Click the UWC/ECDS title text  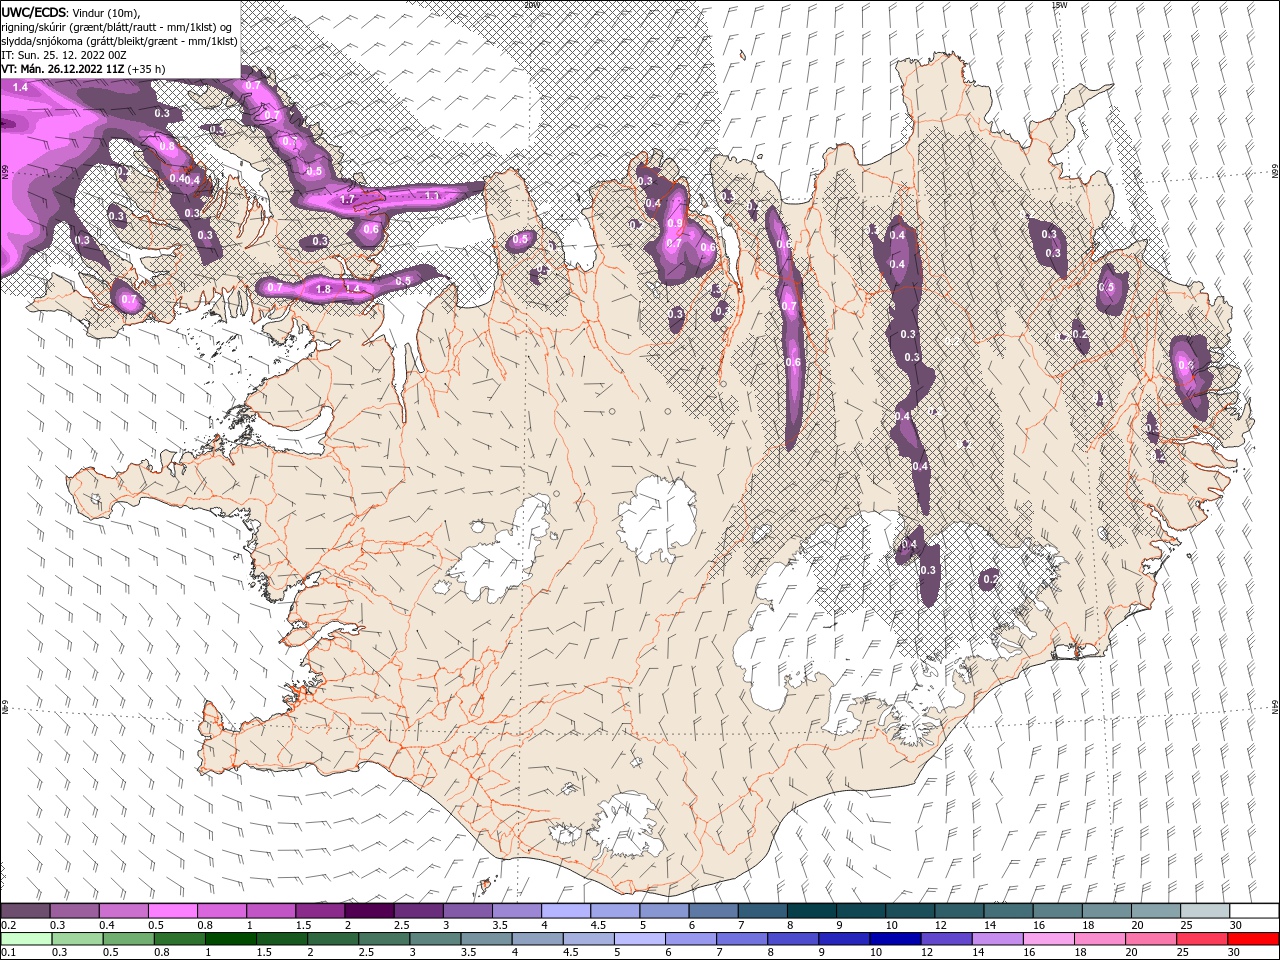click(x=35, y=12)
